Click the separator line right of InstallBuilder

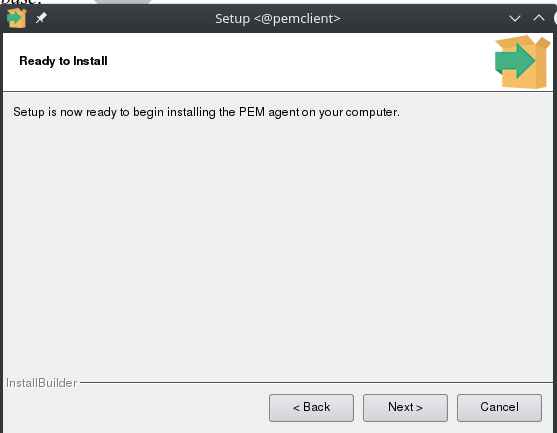(x=316, y=383)
